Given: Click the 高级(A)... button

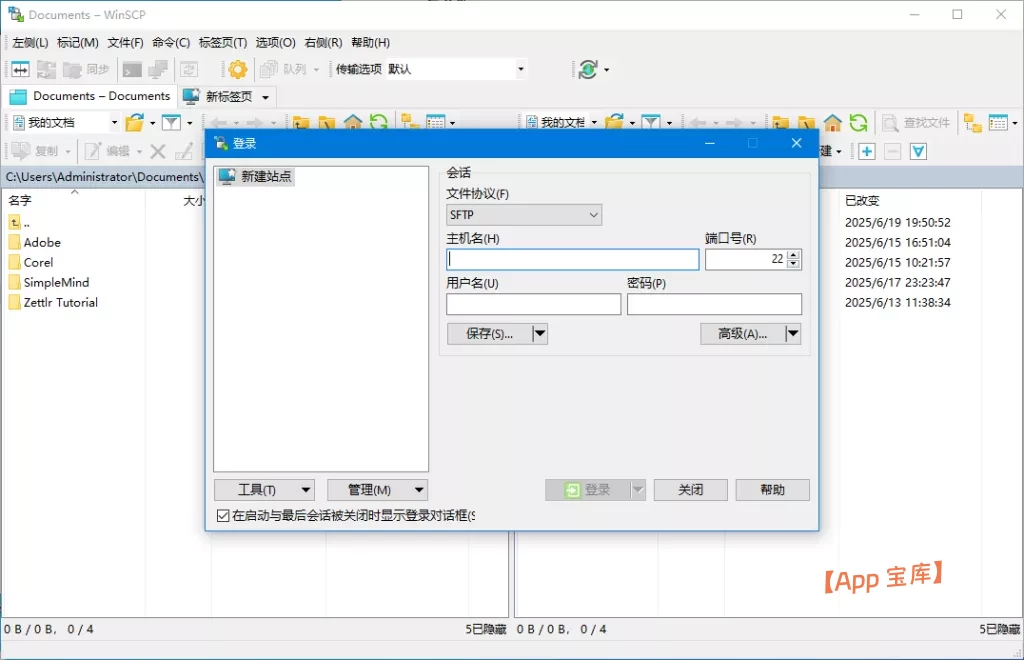Looking at the screenshot, I should tap(743, 334).
